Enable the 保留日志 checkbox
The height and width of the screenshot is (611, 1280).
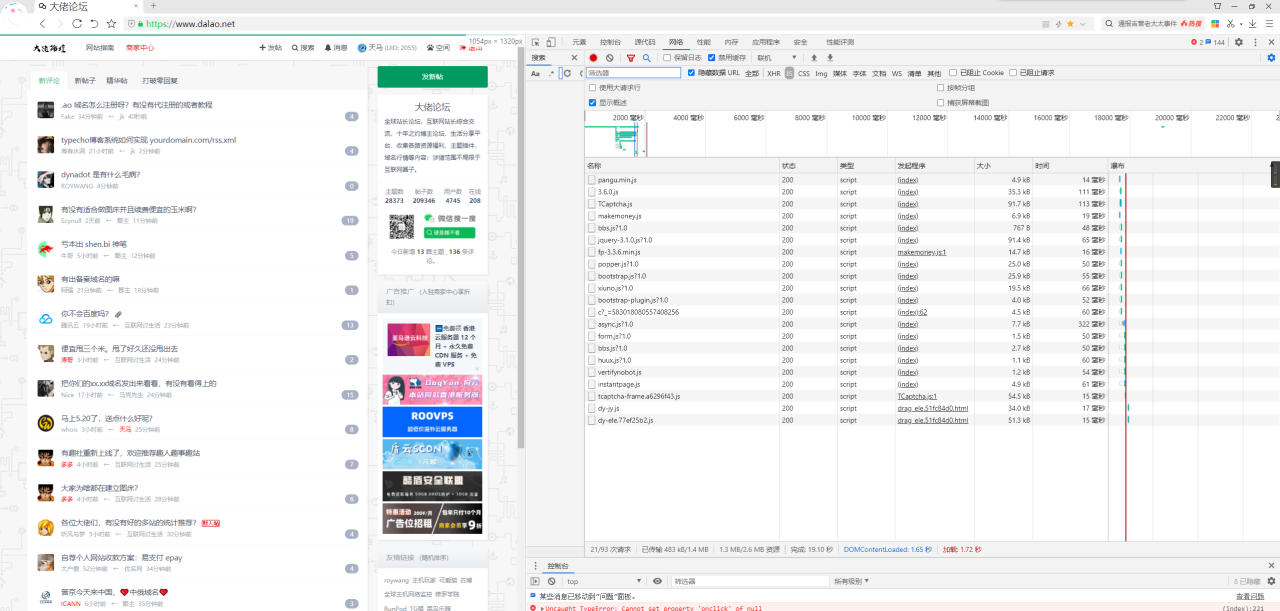(x=669, y=58)
